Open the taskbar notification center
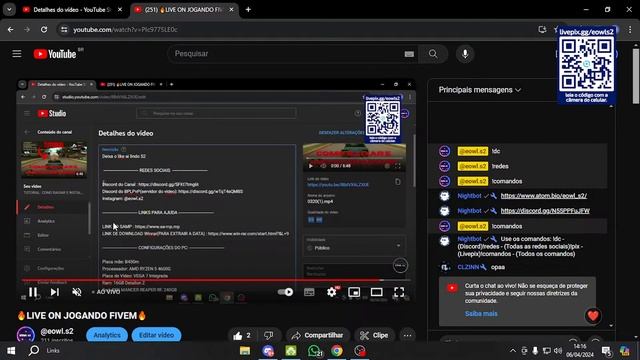The height and width of the screenshot is (360, 640). click(607, 351)
